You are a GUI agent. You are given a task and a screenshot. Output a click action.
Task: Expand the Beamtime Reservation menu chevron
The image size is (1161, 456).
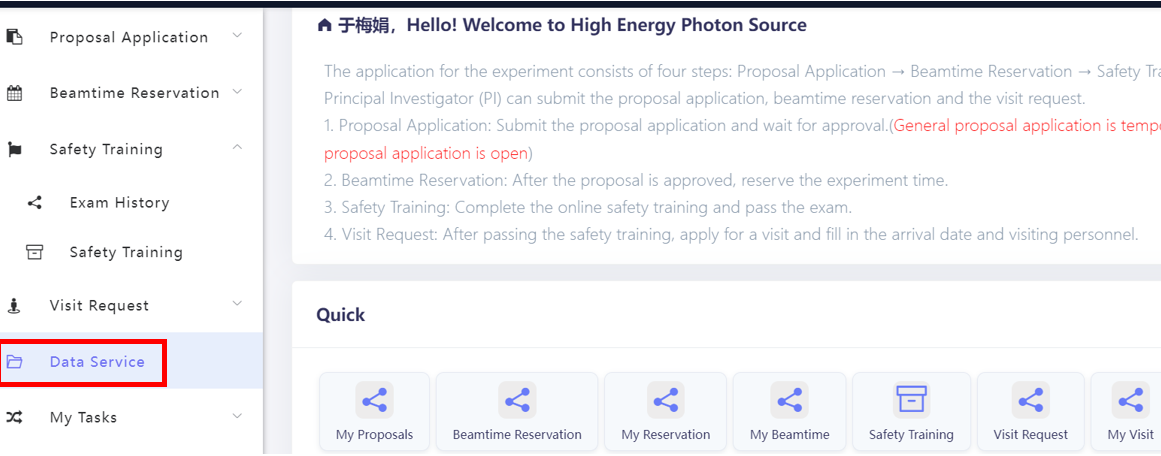[237, 92]
